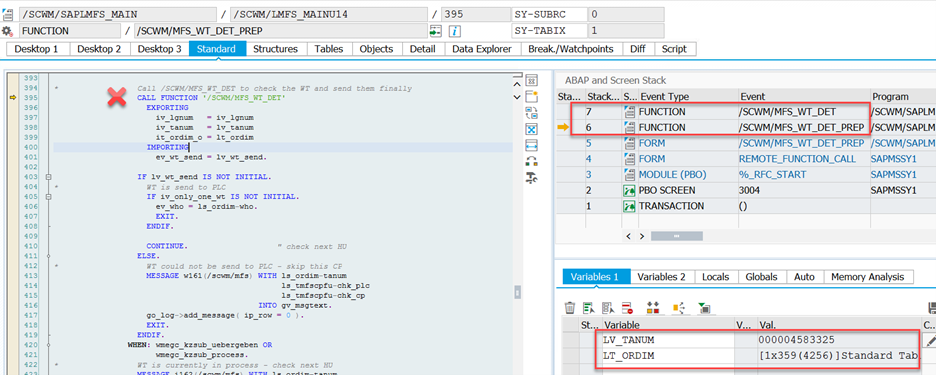
Task: Open the Objects tab
Action: (377, 49)
